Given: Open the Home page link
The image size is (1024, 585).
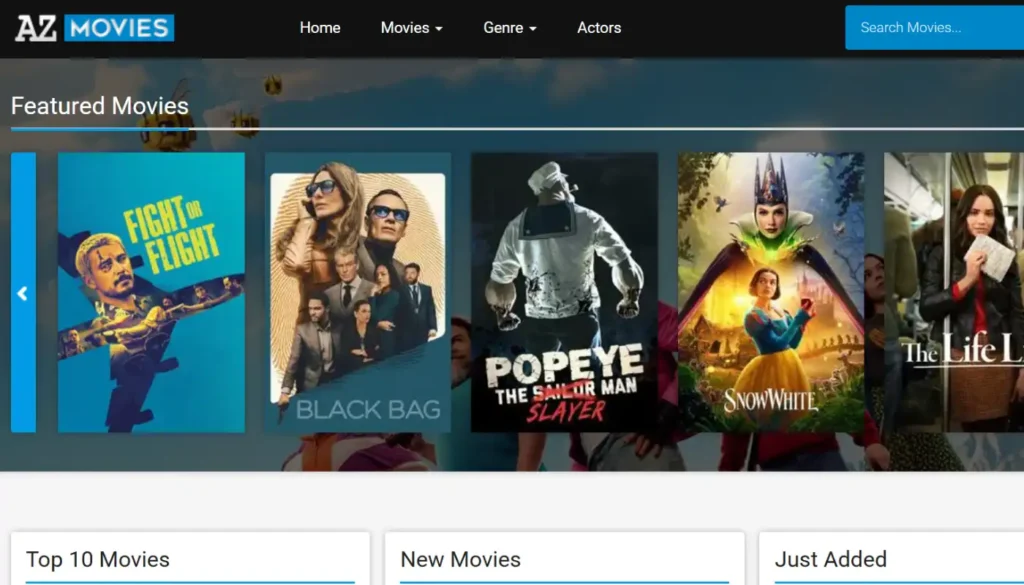Looking at the screenshot, I should (320, 28).
